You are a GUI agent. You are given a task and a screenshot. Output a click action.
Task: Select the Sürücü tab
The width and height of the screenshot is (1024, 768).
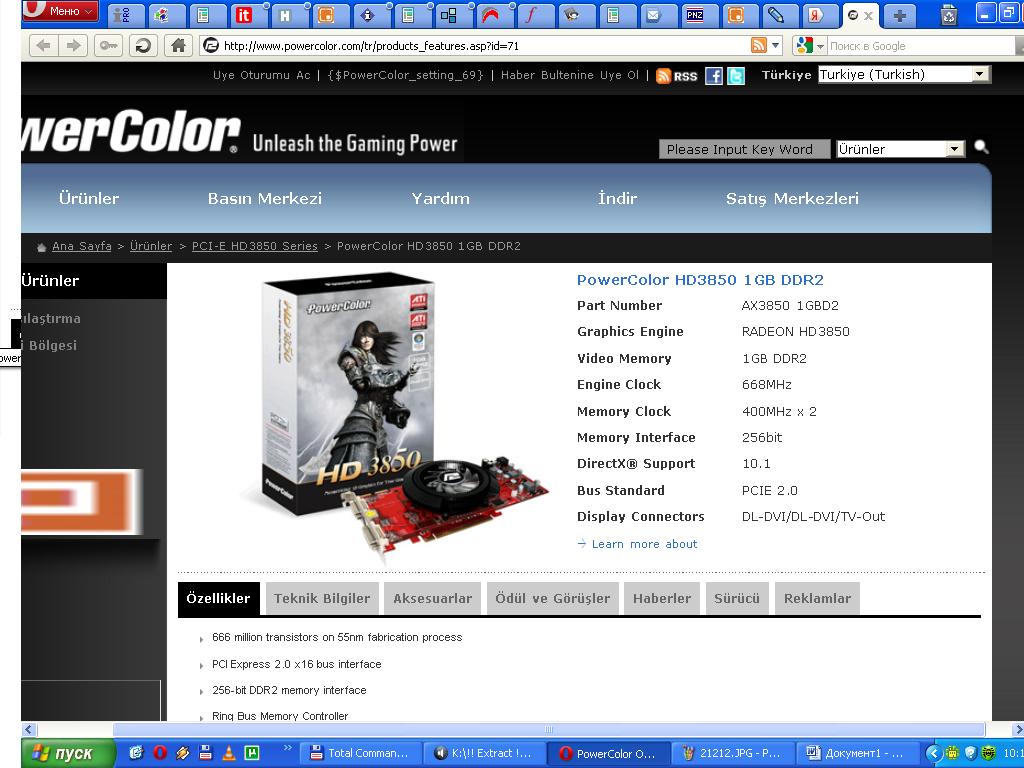coord(737,598)
